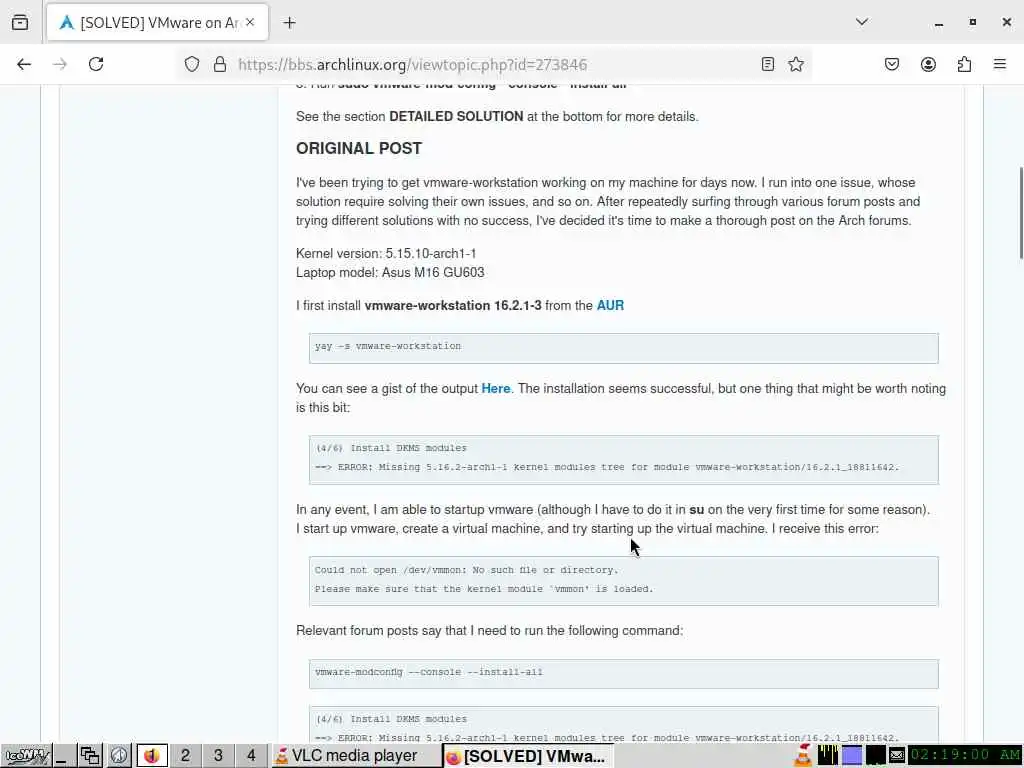Open the extensions panel

(964, 64)
